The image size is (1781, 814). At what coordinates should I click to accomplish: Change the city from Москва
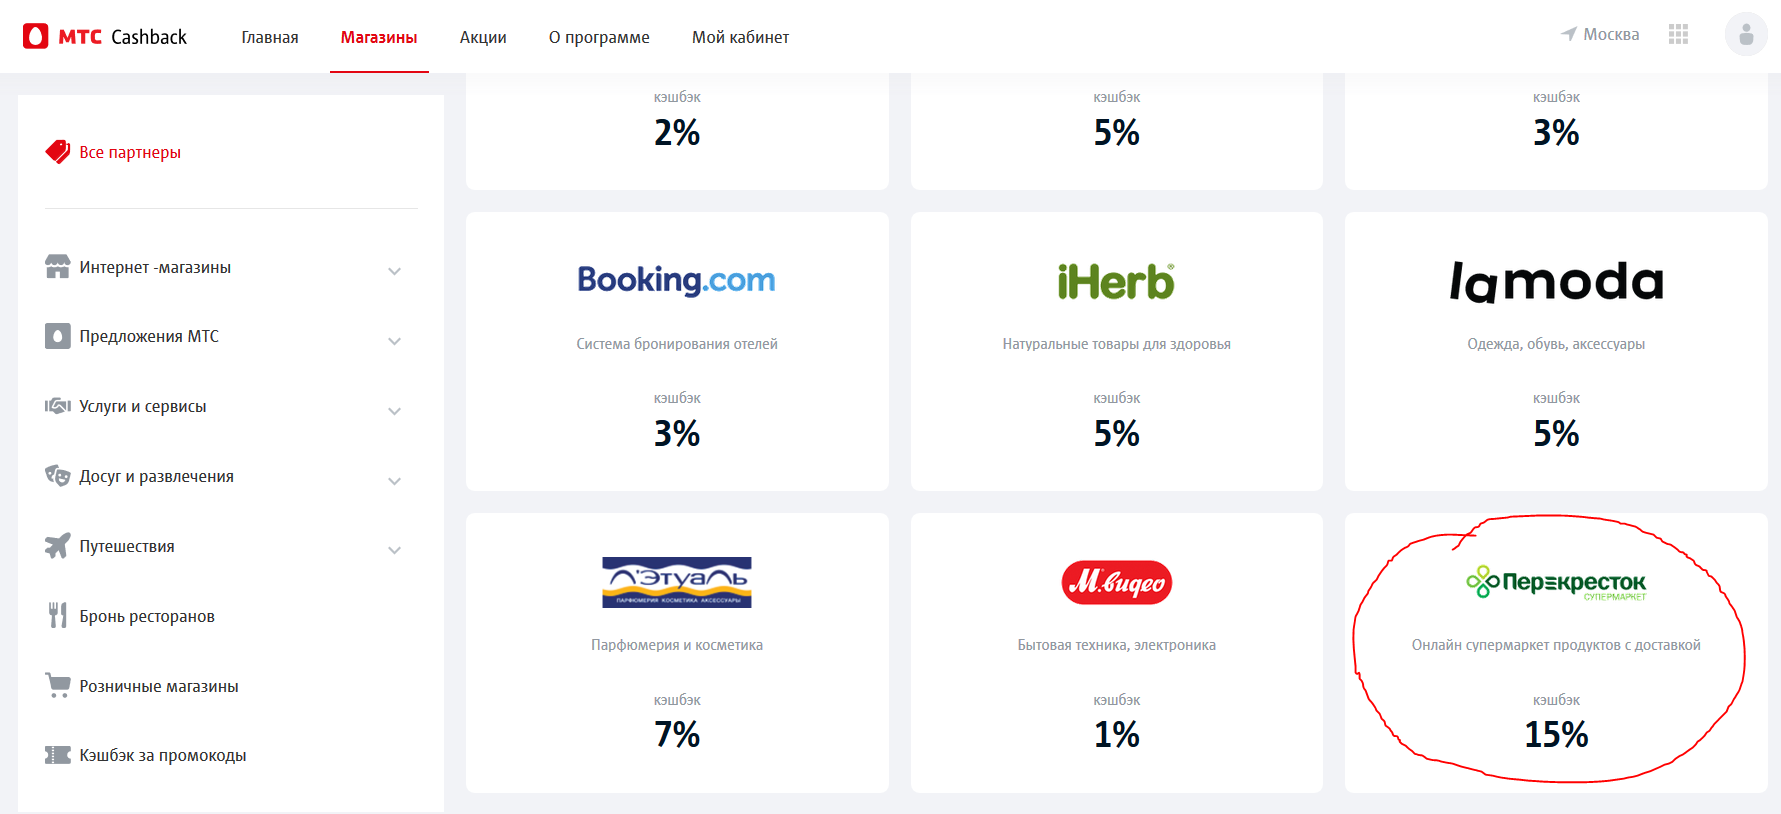coord(1600,34)
